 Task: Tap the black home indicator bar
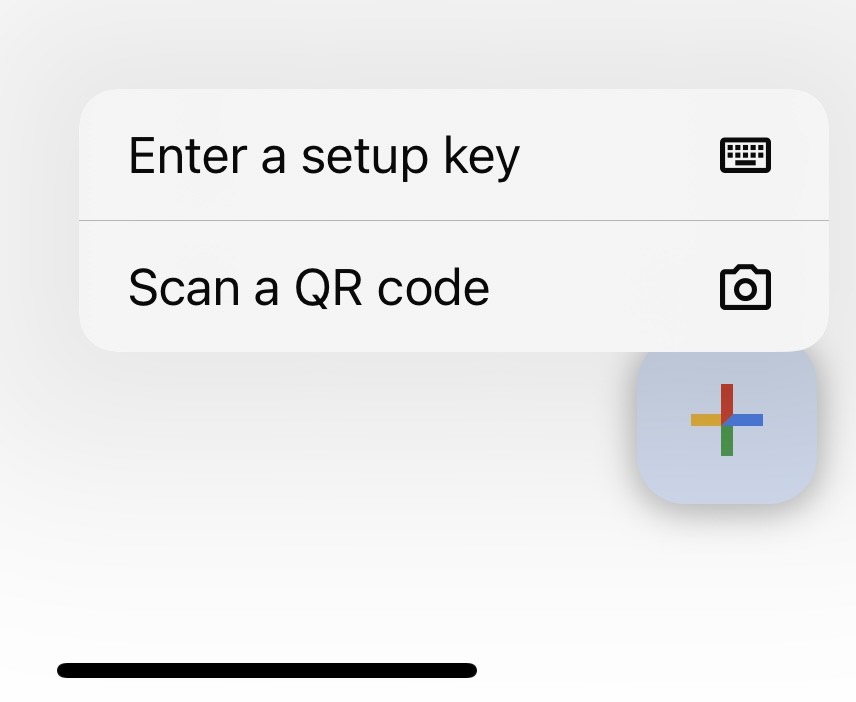coord(267,670)
